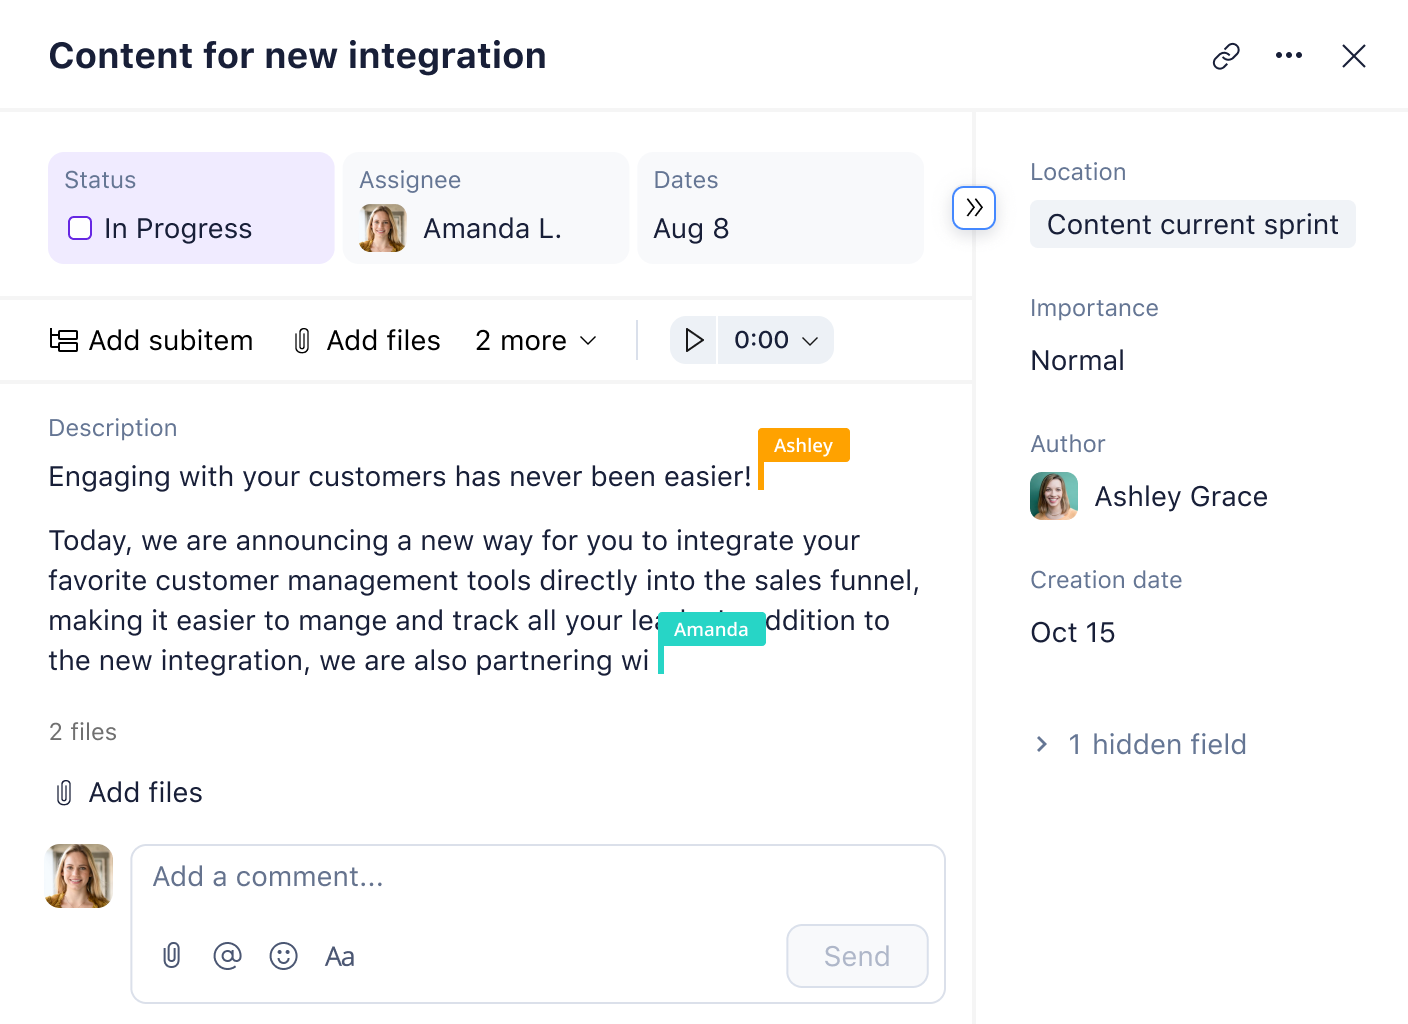
Task: Click Add files below the description
Action: click(x=126, y=792)
